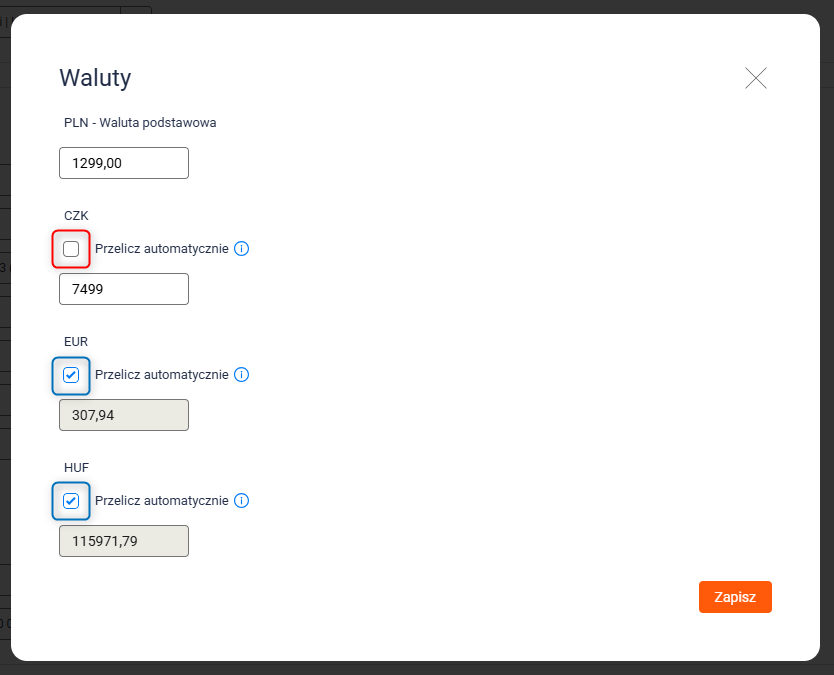Click the HUF currency heading
The width and height of the screenshot is (834, 675).
(77, 467)
